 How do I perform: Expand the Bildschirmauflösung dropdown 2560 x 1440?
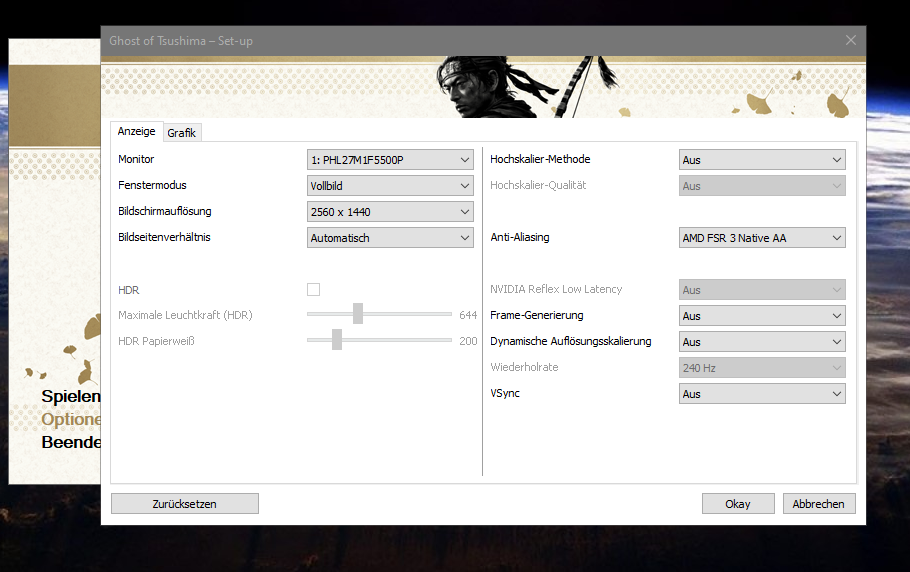390,212
